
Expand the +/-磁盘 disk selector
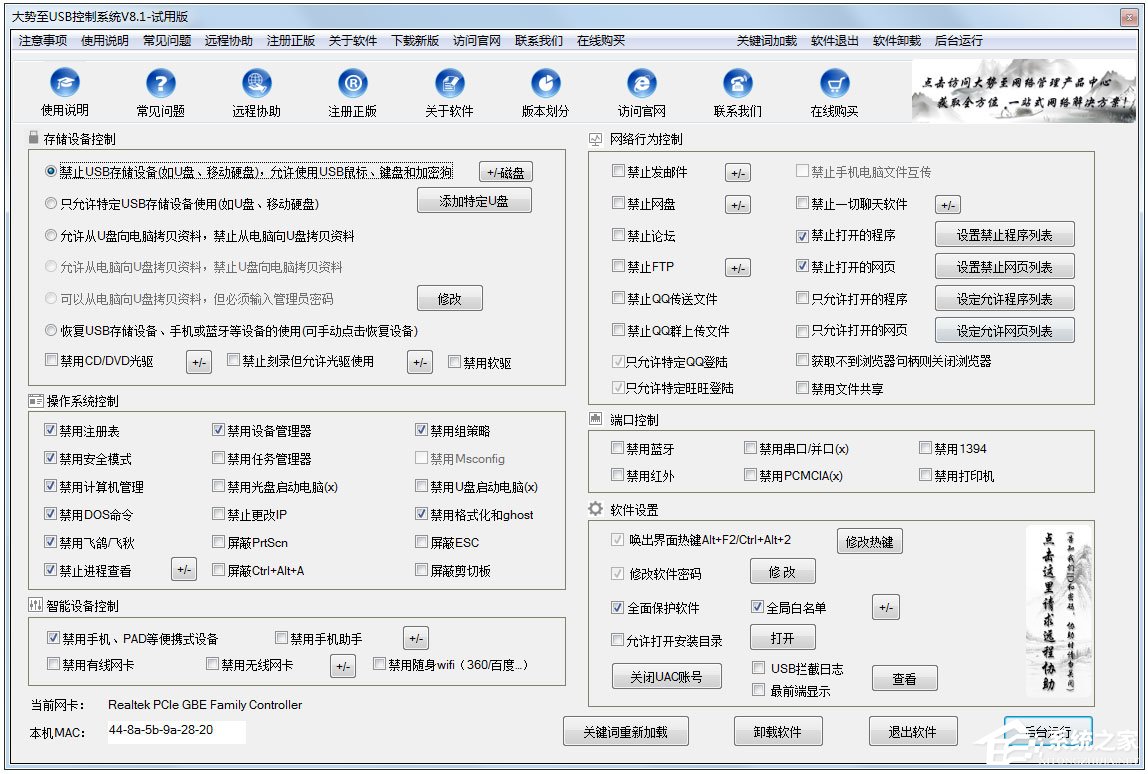pyautogui.click(x=505, y=171)
